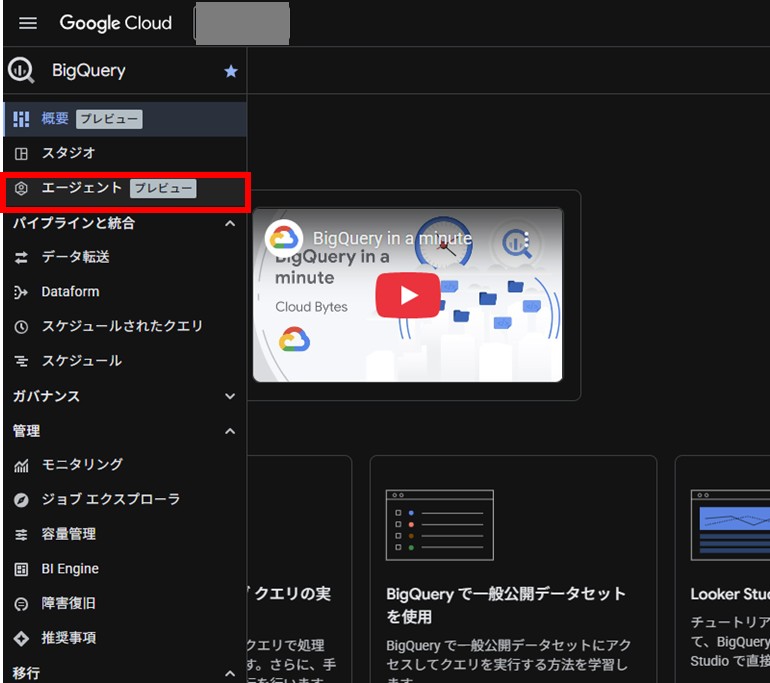Click the データ転送 transfer arrows icon
The image size is (770, 683).
21,257
